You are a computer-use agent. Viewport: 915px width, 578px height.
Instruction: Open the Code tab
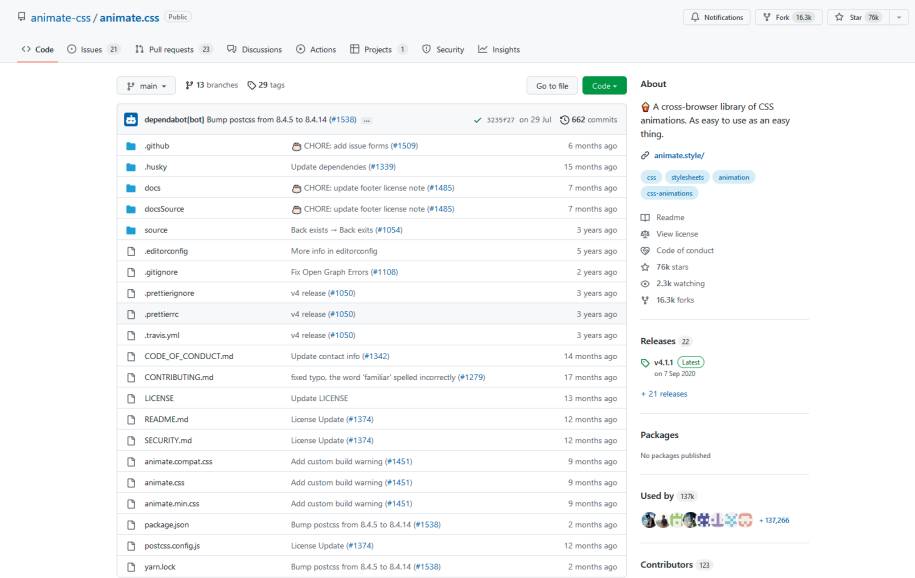tap(37, 50)
